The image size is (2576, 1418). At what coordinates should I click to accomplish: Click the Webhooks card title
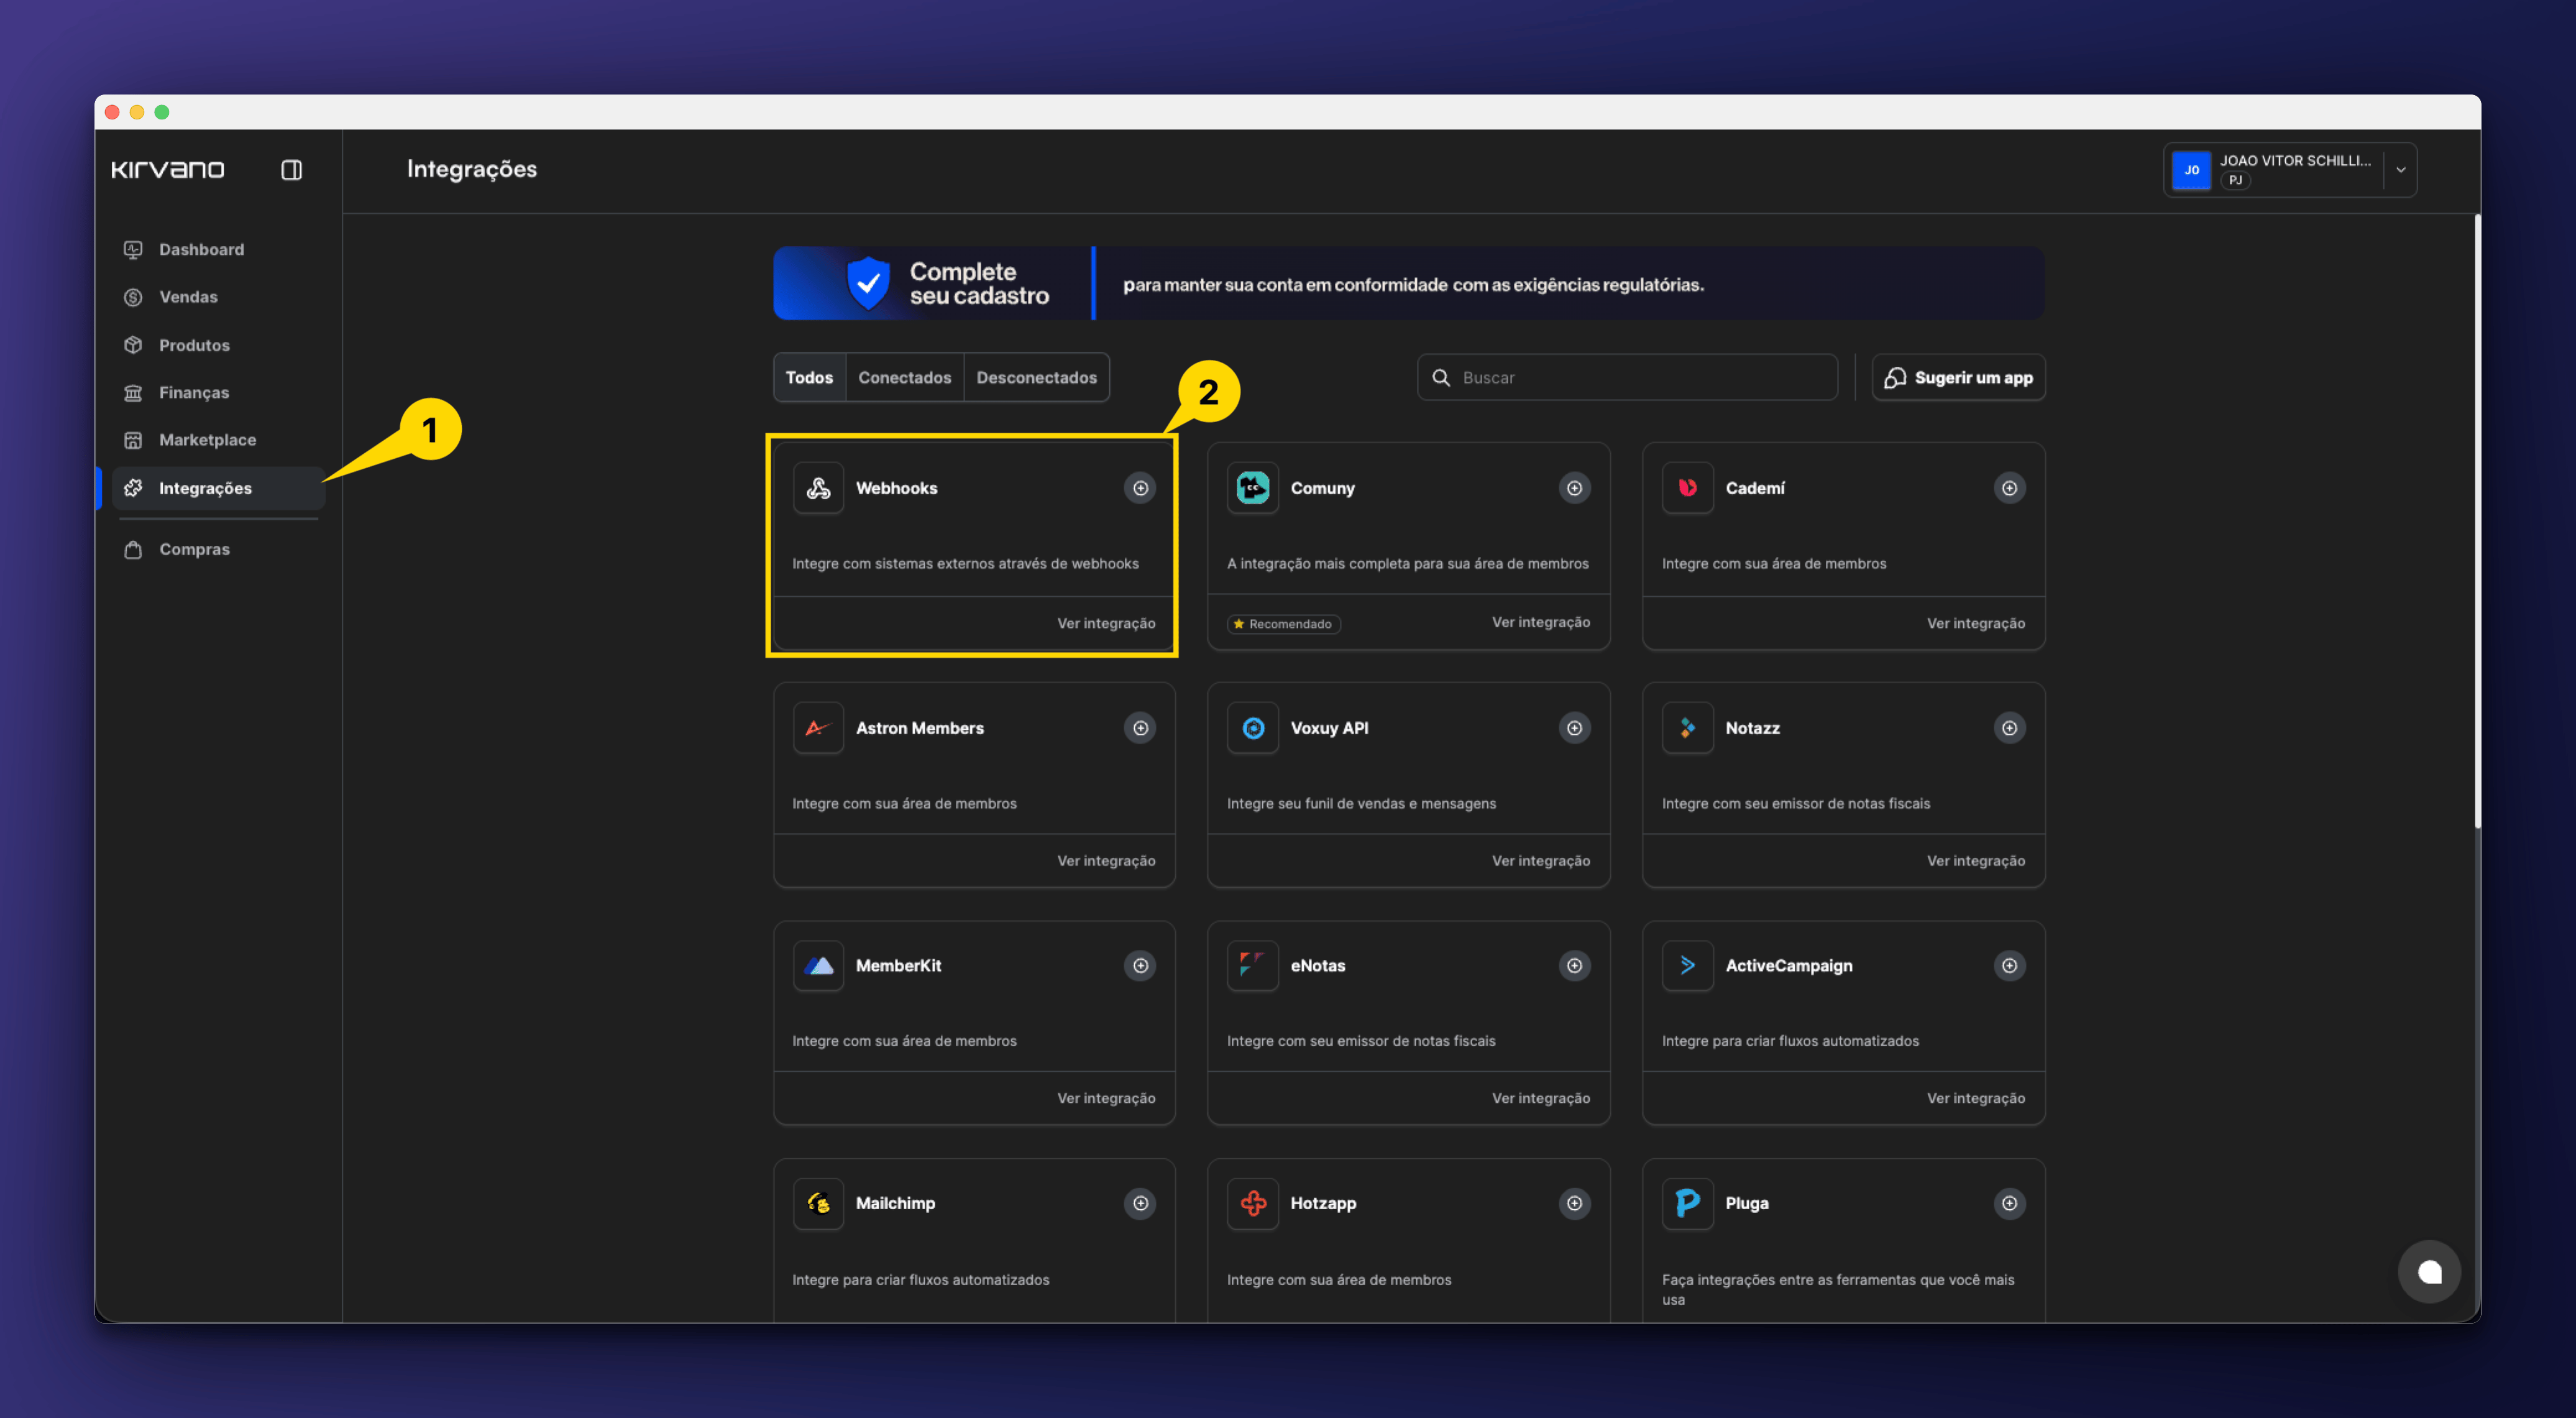pyautogui.click(x=896, y=488)
